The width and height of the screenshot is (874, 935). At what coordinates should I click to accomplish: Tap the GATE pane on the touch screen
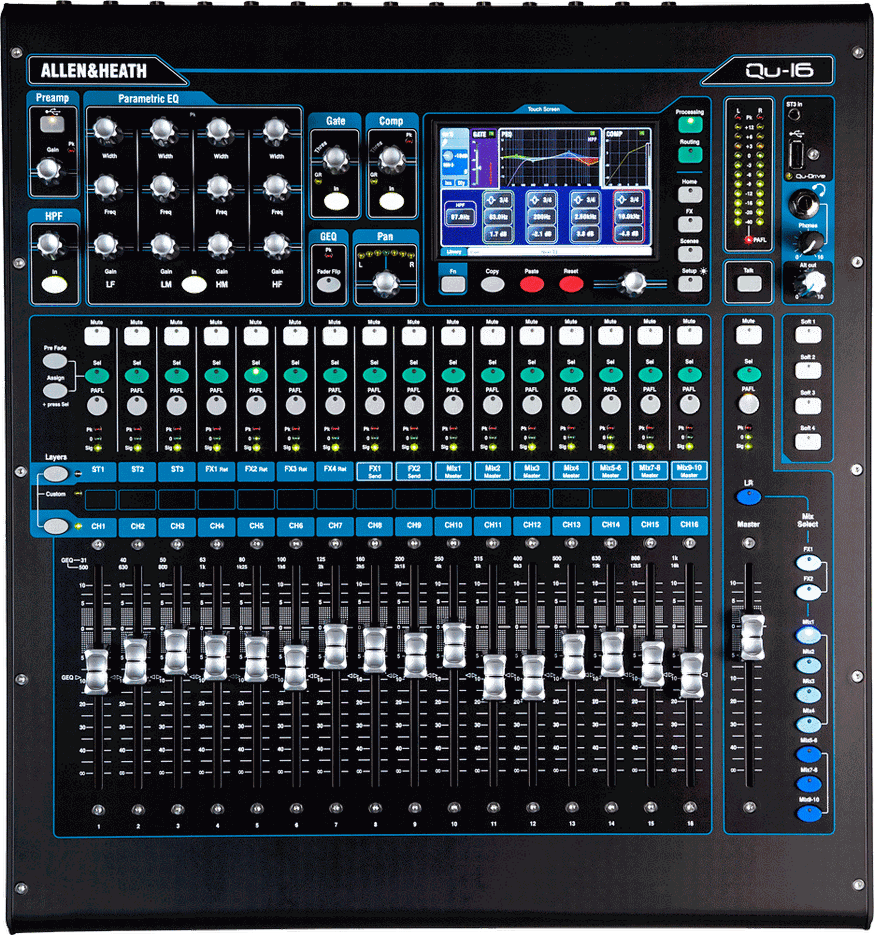[x=484, y=157]
